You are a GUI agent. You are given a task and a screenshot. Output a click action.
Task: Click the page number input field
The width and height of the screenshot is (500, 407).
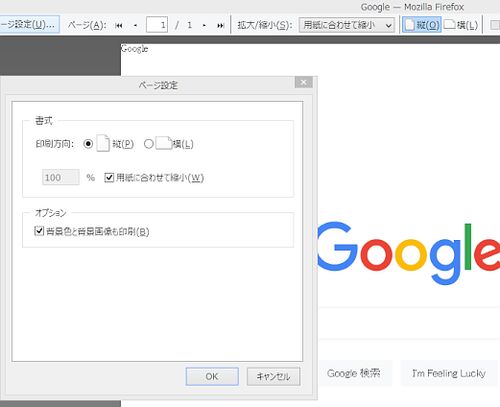pyautogui.click(x=157, y=25)
